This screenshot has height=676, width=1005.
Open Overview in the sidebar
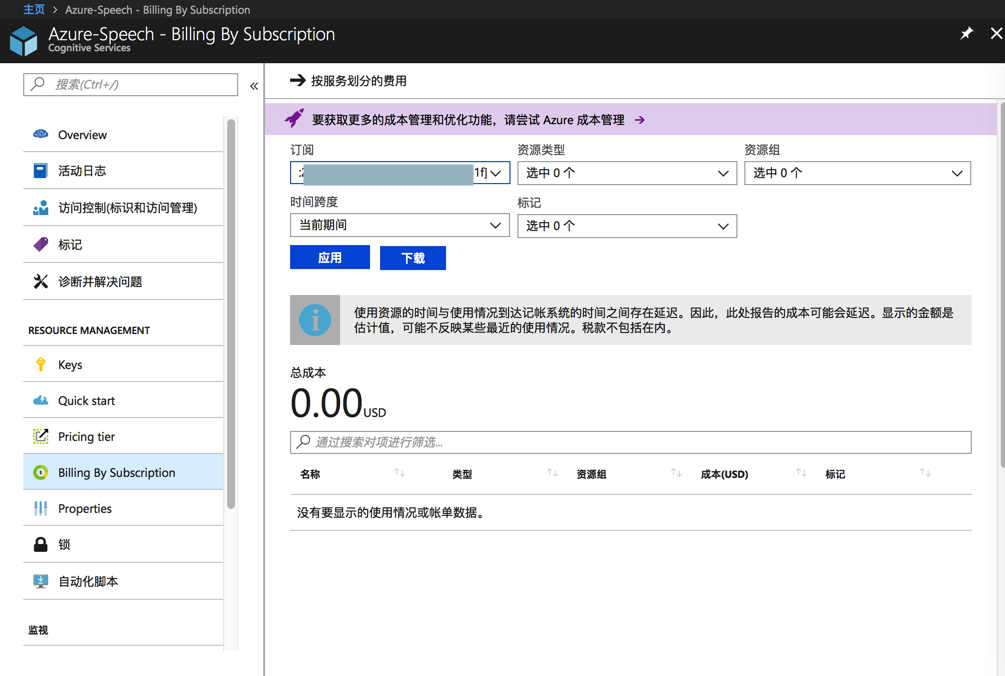pos(123,135)
